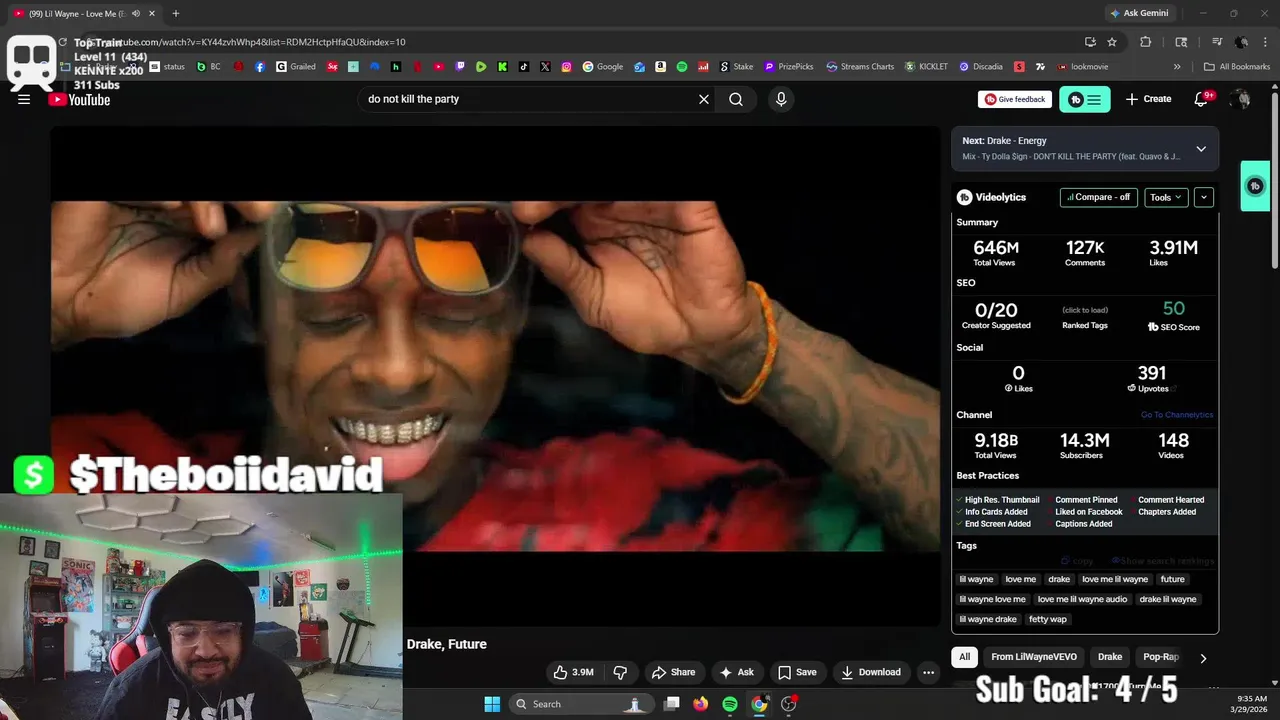Select the Drake filter chip
This screenshot has height=720, width=1280.
[x=1110, y=657]
